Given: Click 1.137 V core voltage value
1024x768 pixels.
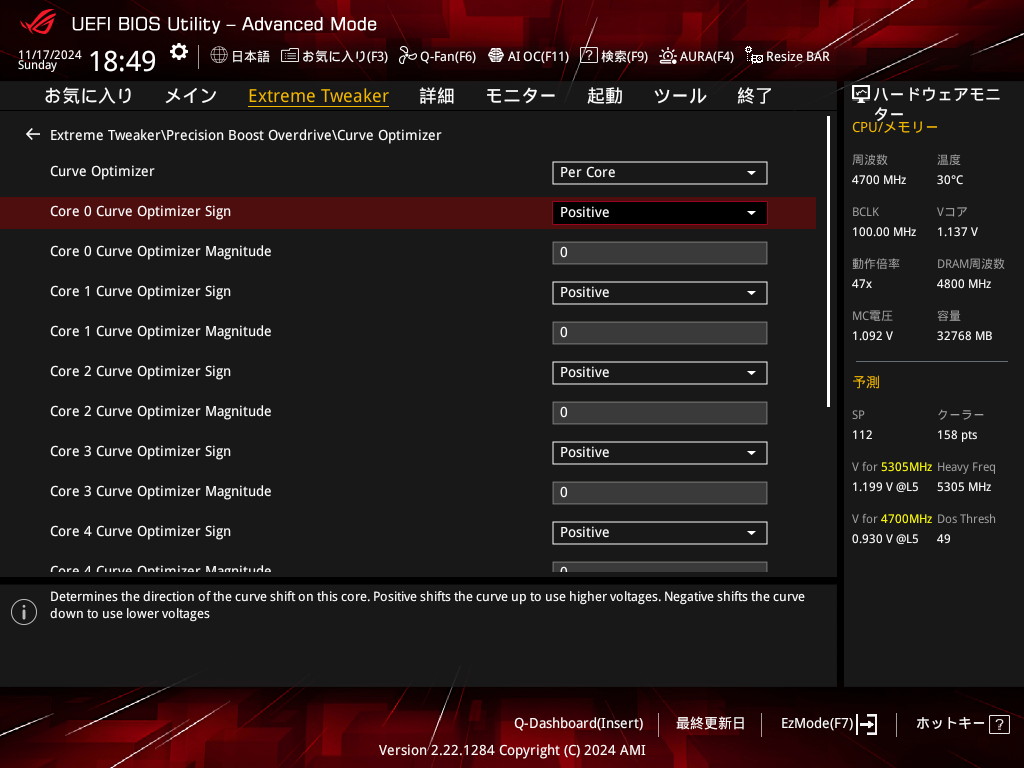Looking at the screenshot, I should click(957, 232).
